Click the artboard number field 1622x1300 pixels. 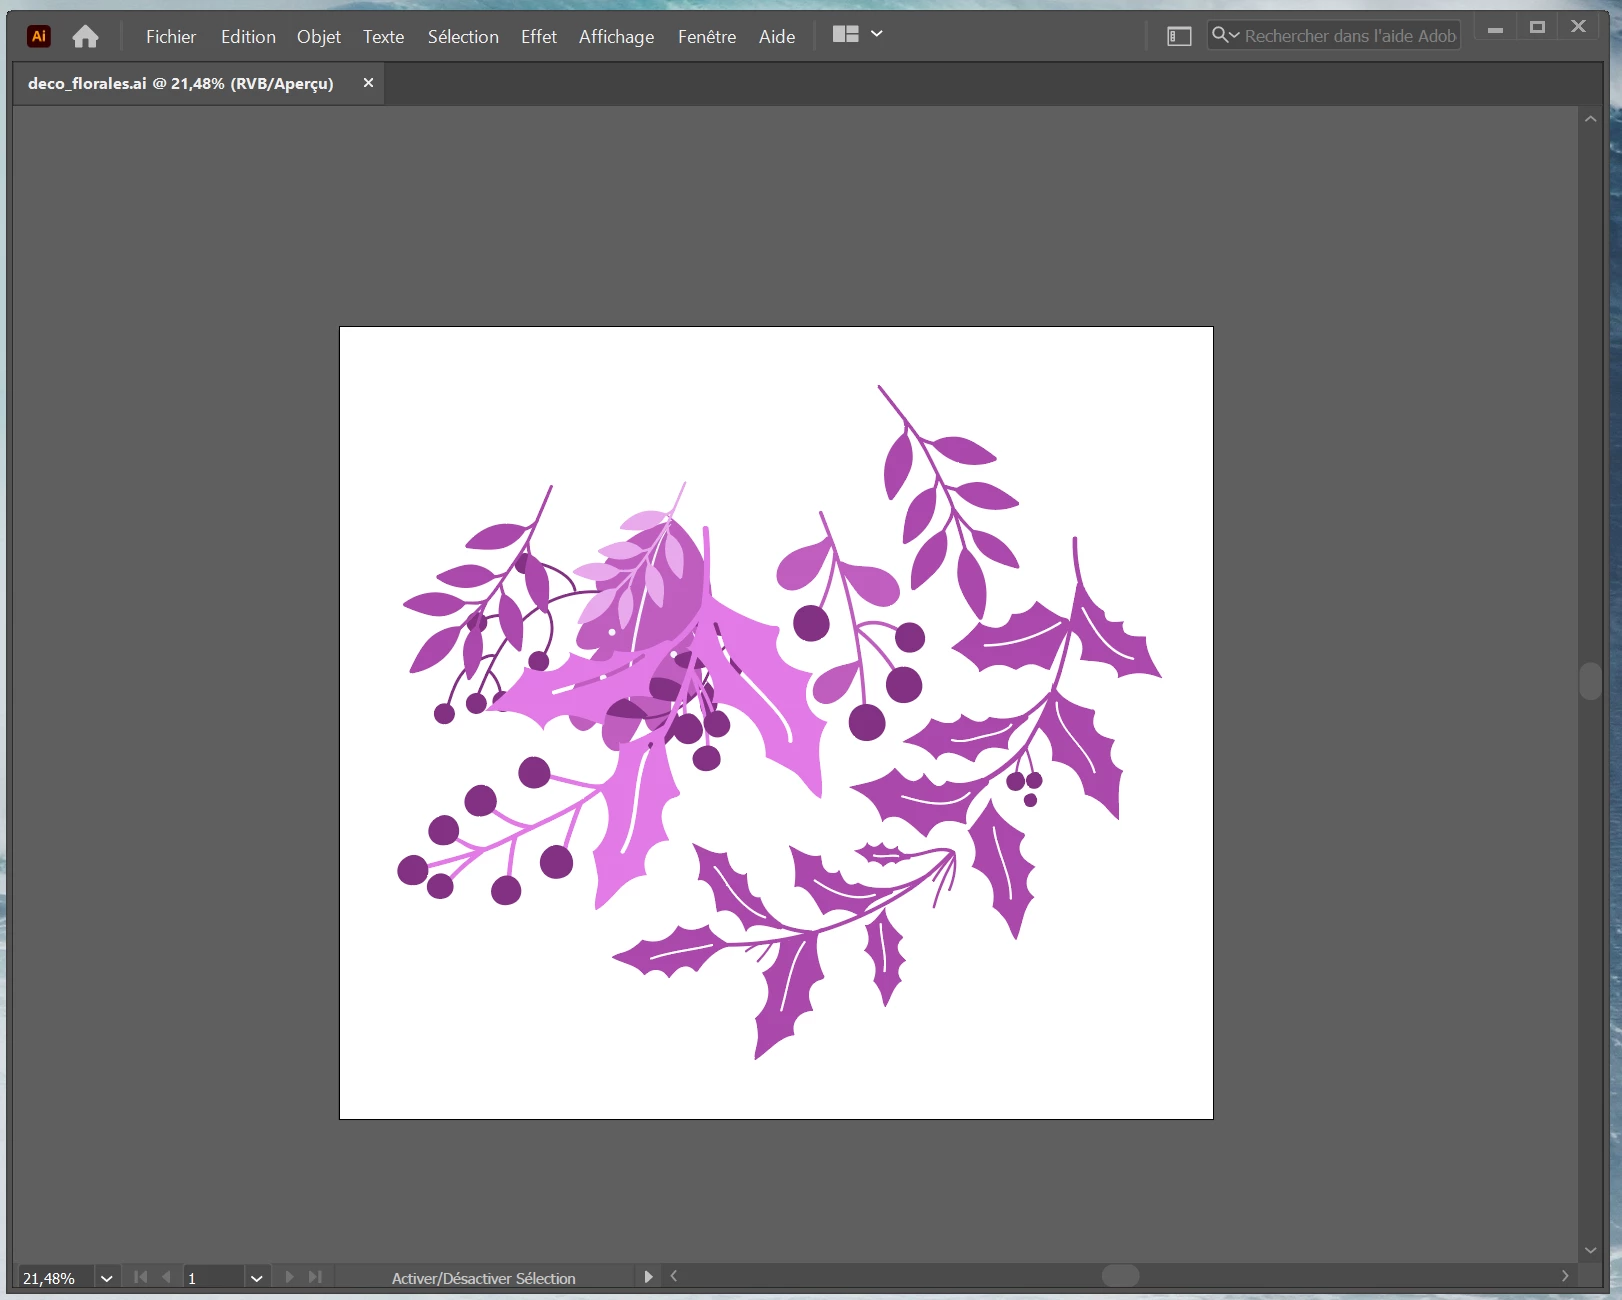tap(214, 1278)
